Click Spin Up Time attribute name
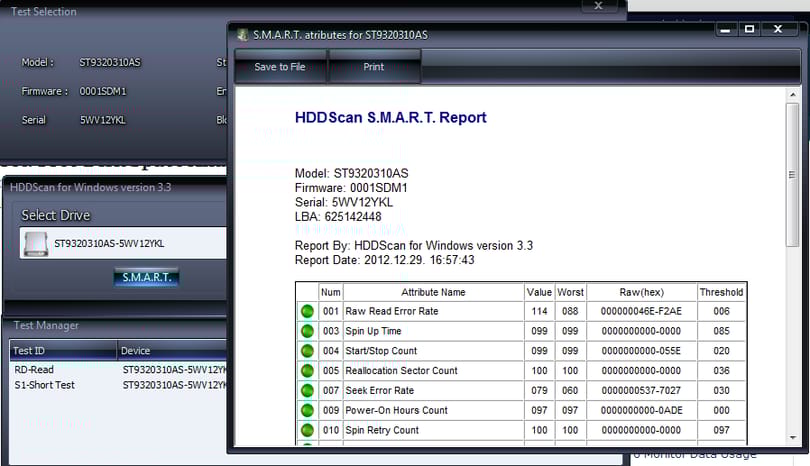Image resolution: width=810 pixels, height=466 pixels. (373, 331)
